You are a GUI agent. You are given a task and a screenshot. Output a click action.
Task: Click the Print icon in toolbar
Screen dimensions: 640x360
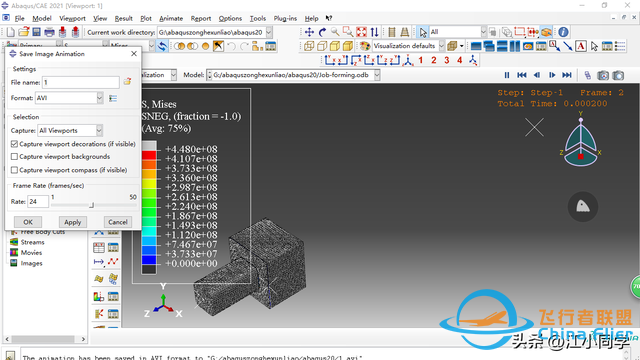point(49,32)
